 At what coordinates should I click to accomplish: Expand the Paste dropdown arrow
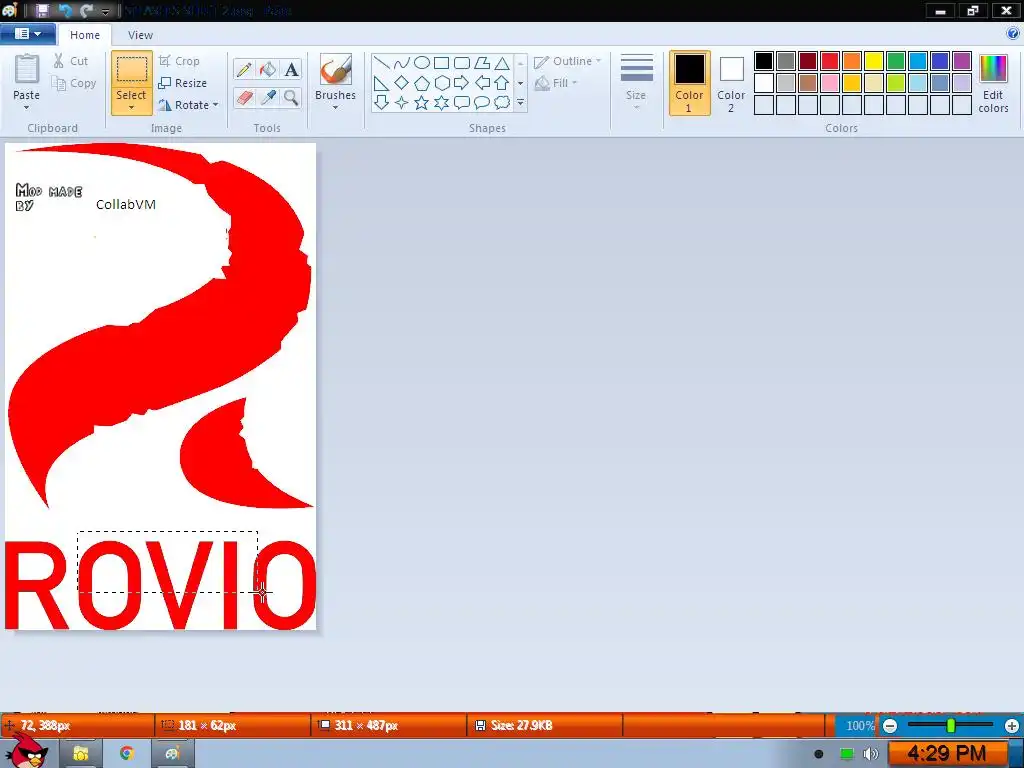coord(27,108)
